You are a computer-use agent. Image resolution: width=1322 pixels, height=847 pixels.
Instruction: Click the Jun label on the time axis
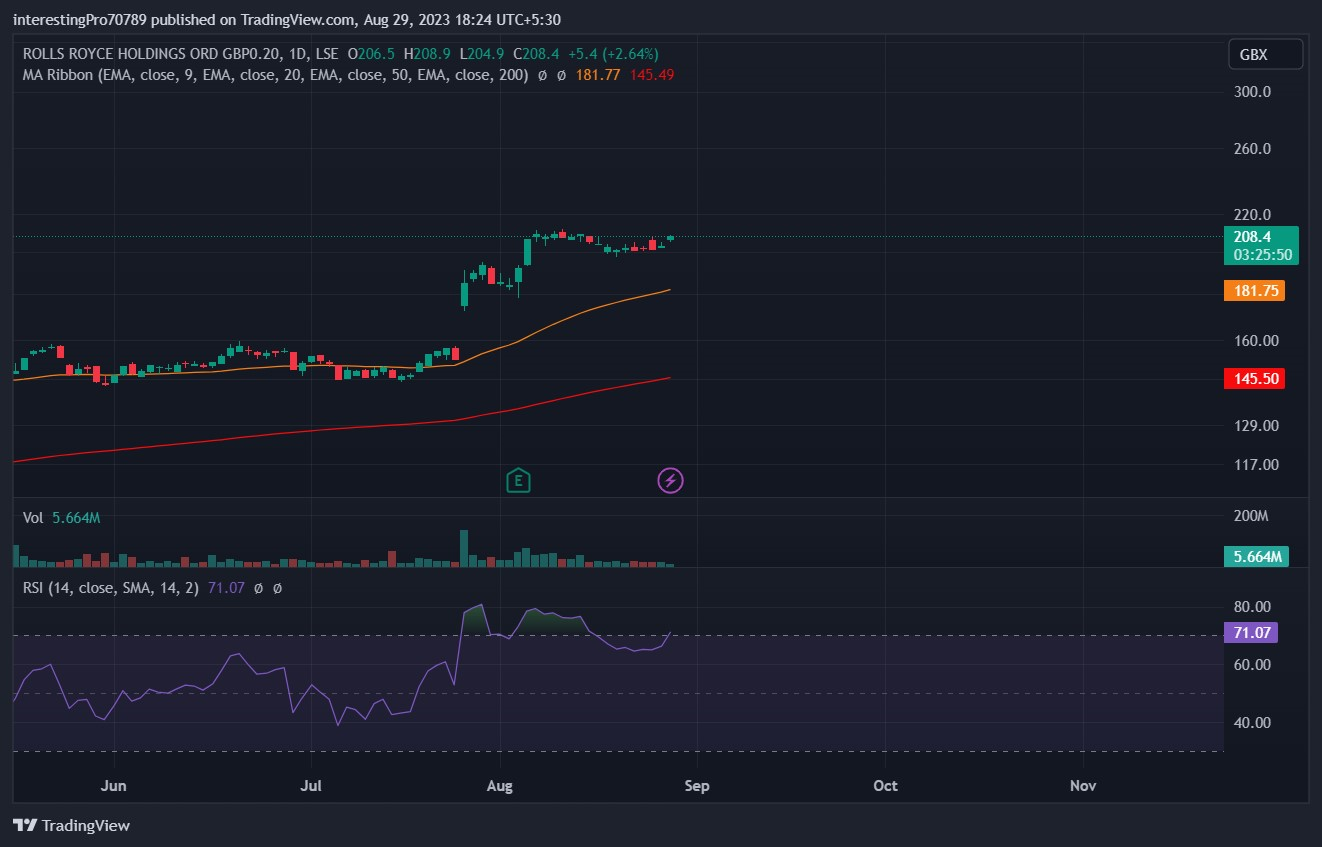[114, 786]
